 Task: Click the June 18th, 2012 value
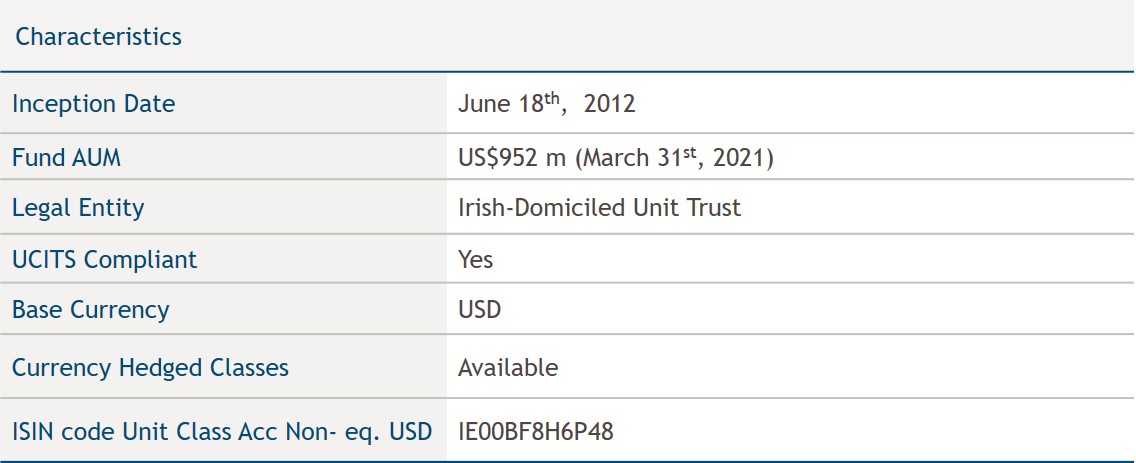[x=546, y=104]
